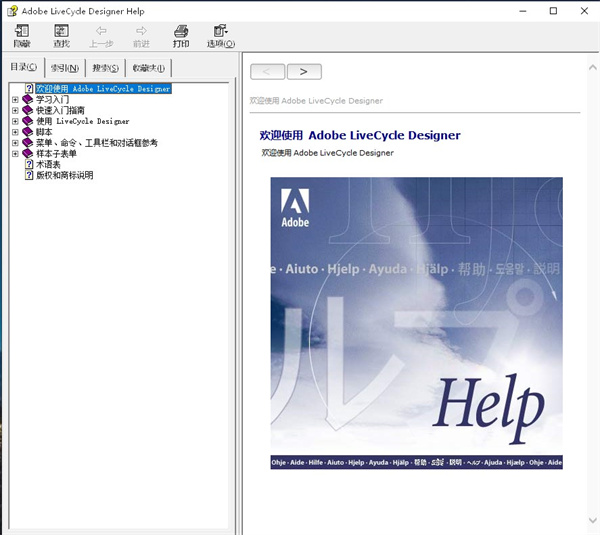Switch to the Search (搜索) tab

coord(105,68)
